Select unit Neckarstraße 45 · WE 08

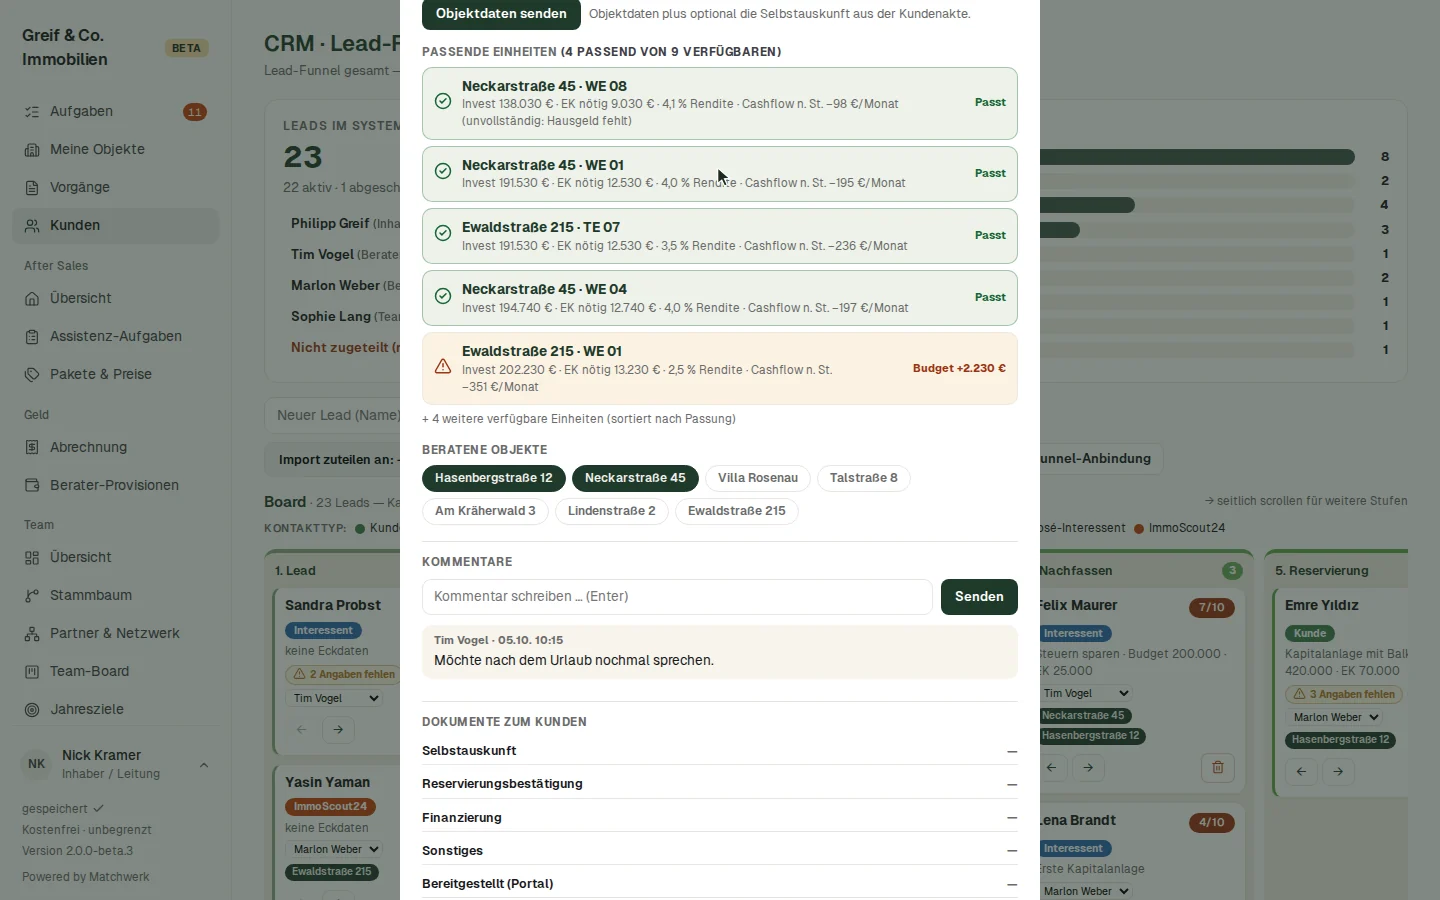click(x=720, y=103)
